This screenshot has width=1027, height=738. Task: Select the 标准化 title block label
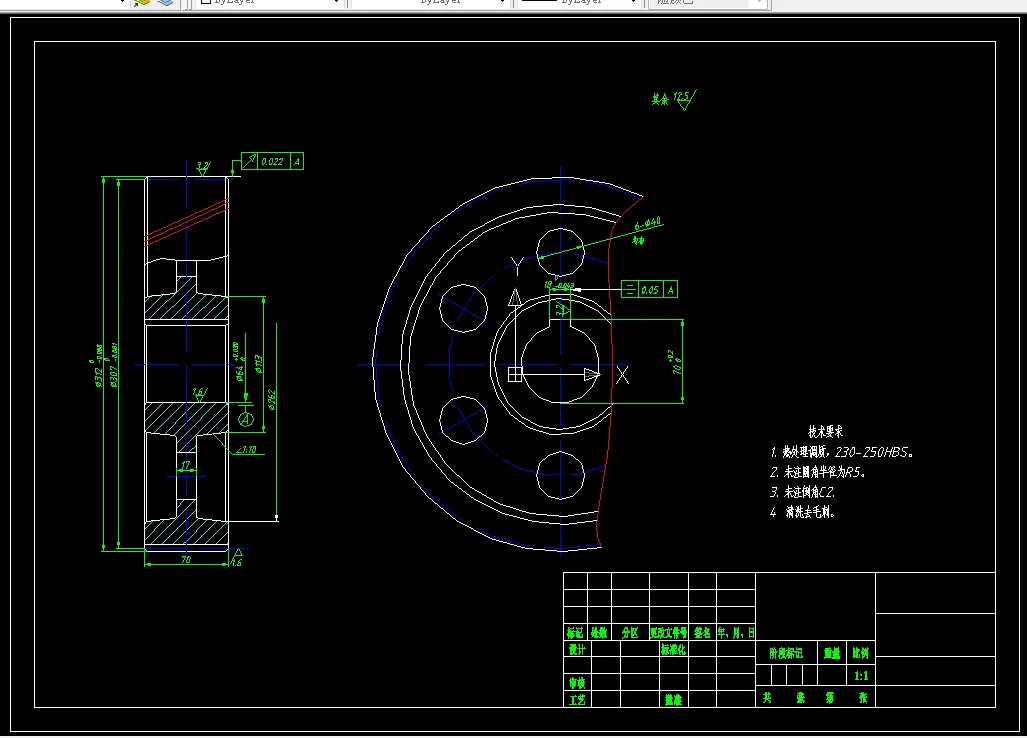click(673, 650)
